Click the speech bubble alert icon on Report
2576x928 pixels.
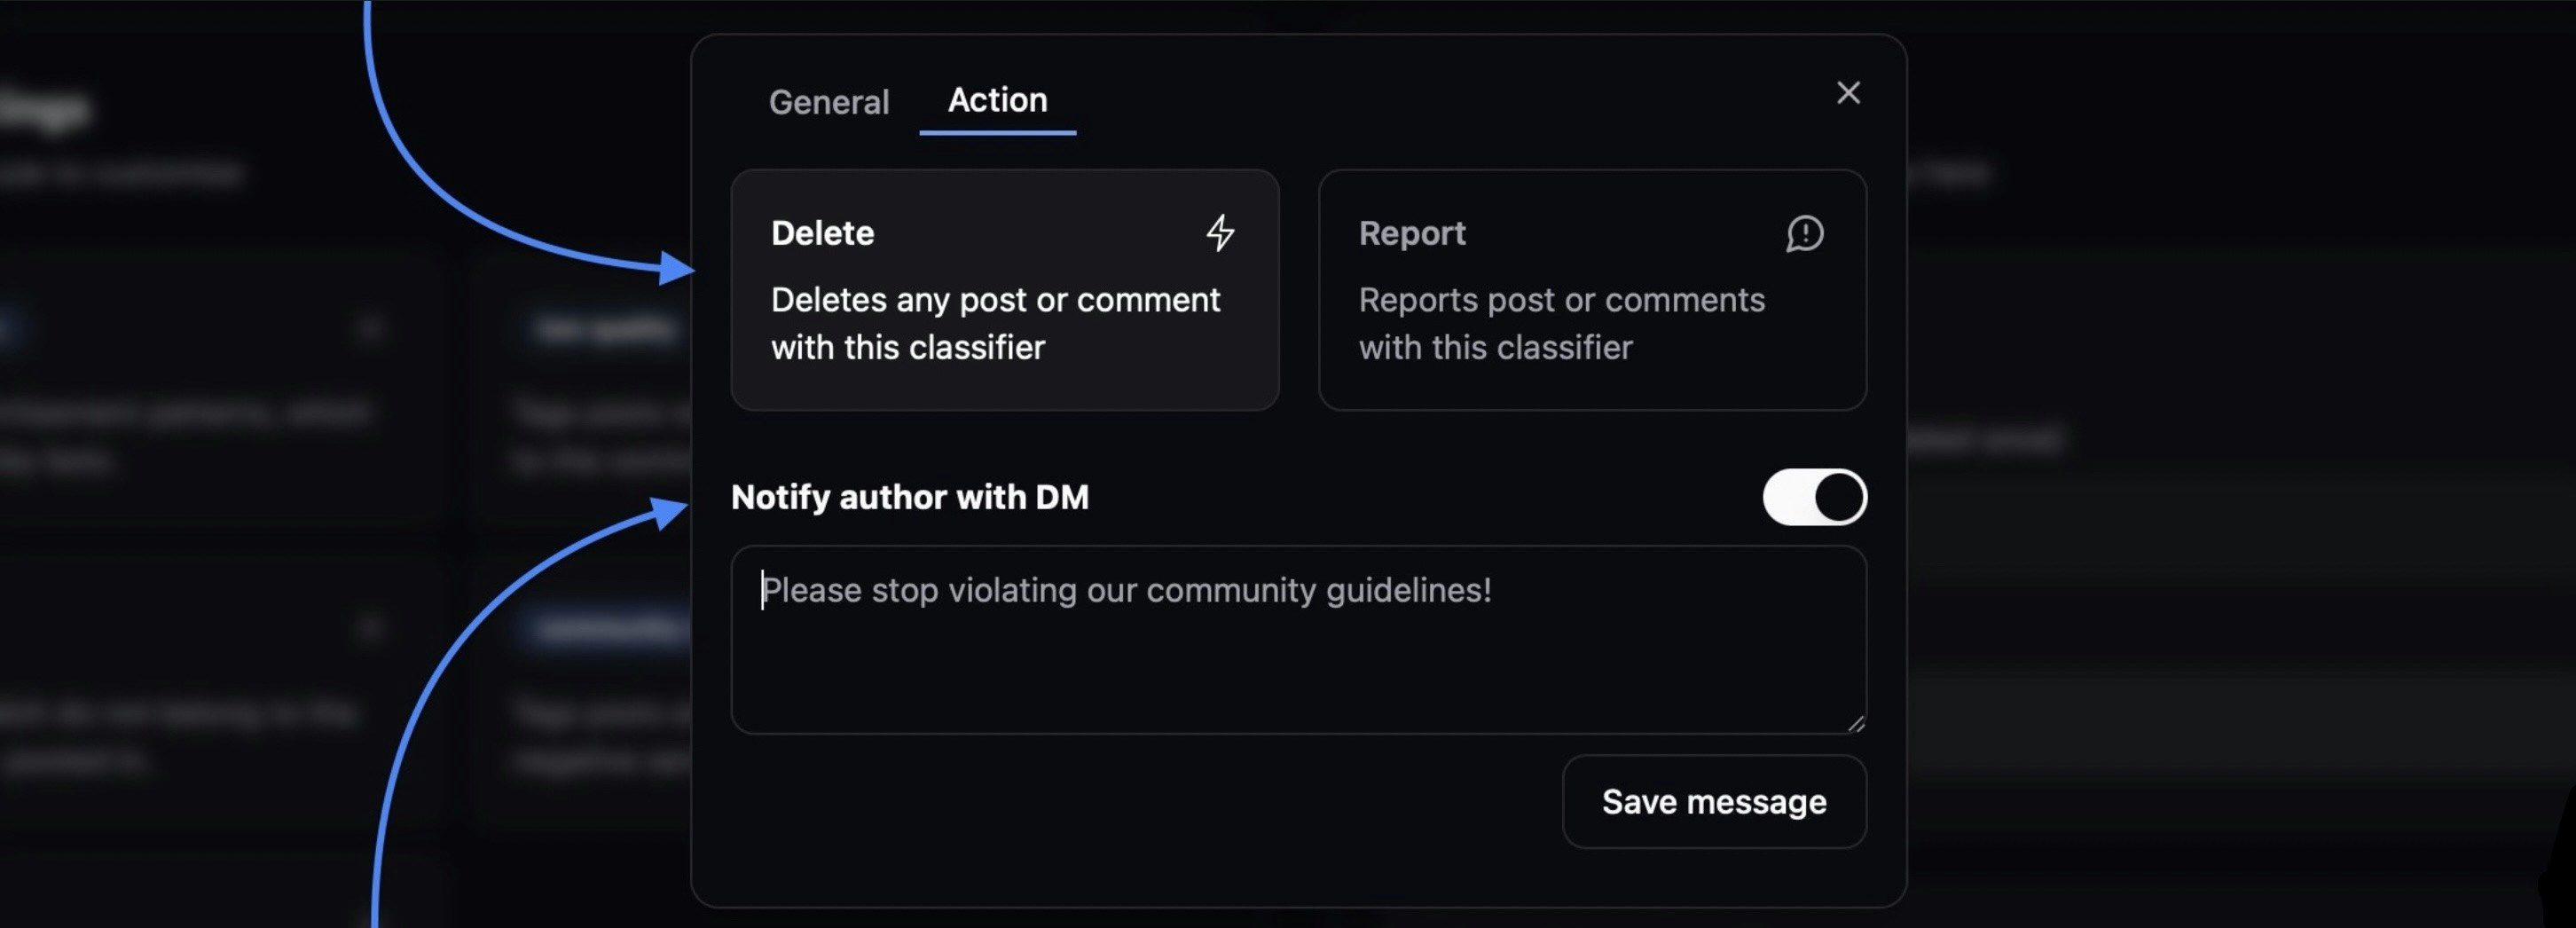click(x=1804, y=234)
